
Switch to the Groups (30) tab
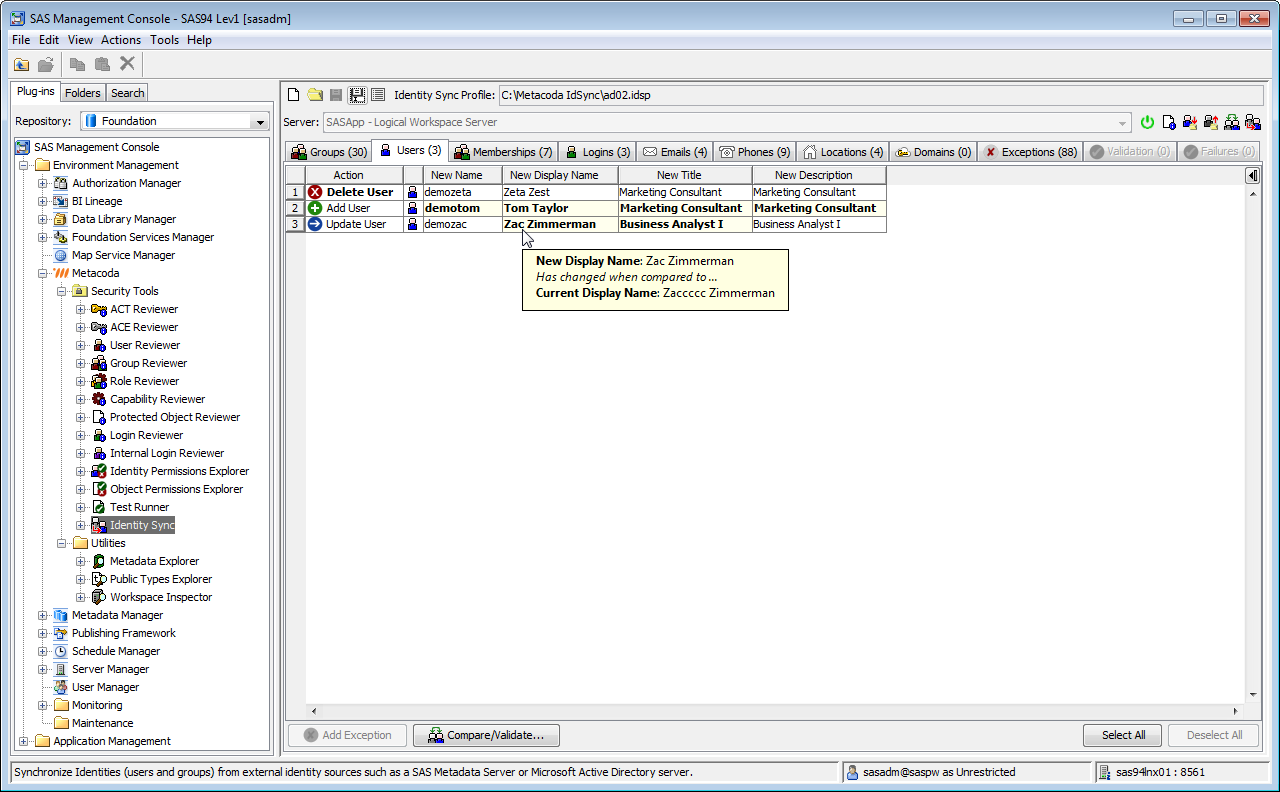point(329,152)
